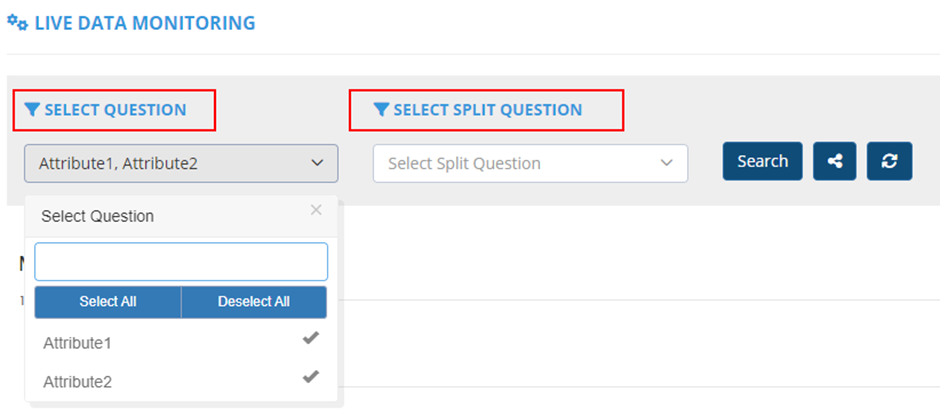Toggle the checkmark next to Attribute1
This screenshot has height=416, width=940.
[x=311, y=339]
